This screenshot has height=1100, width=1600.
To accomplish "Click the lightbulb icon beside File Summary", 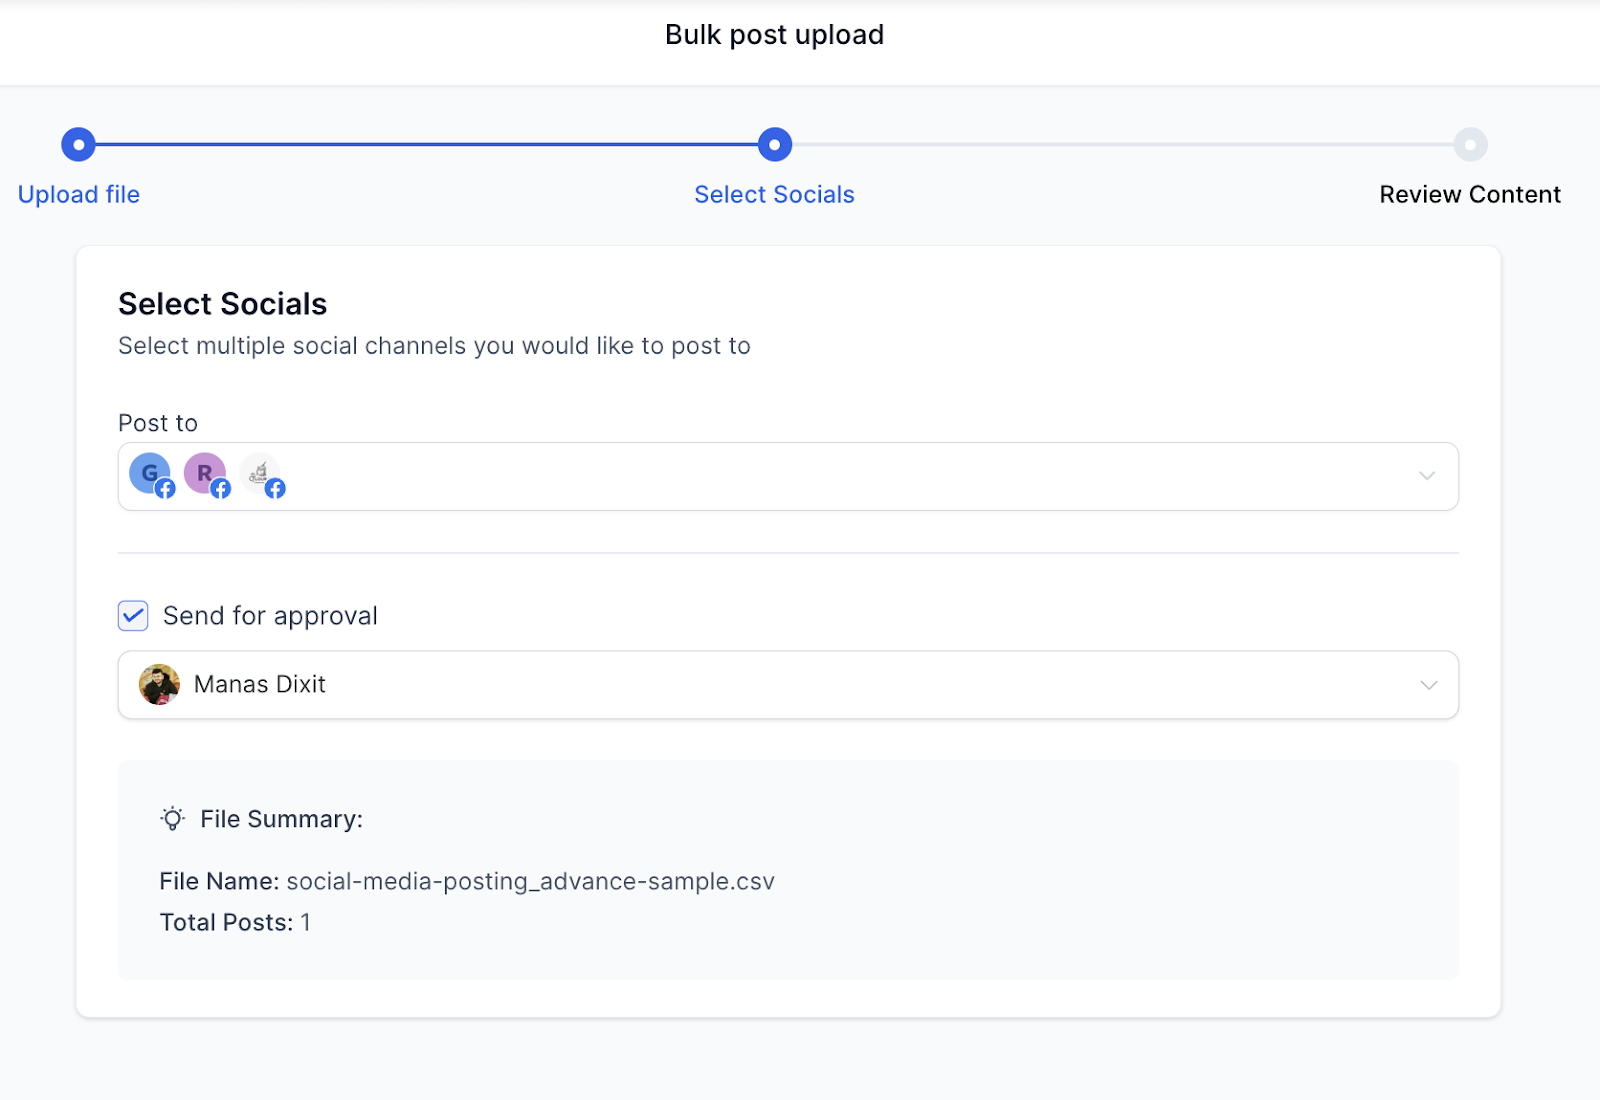I will tap(173, 819).
